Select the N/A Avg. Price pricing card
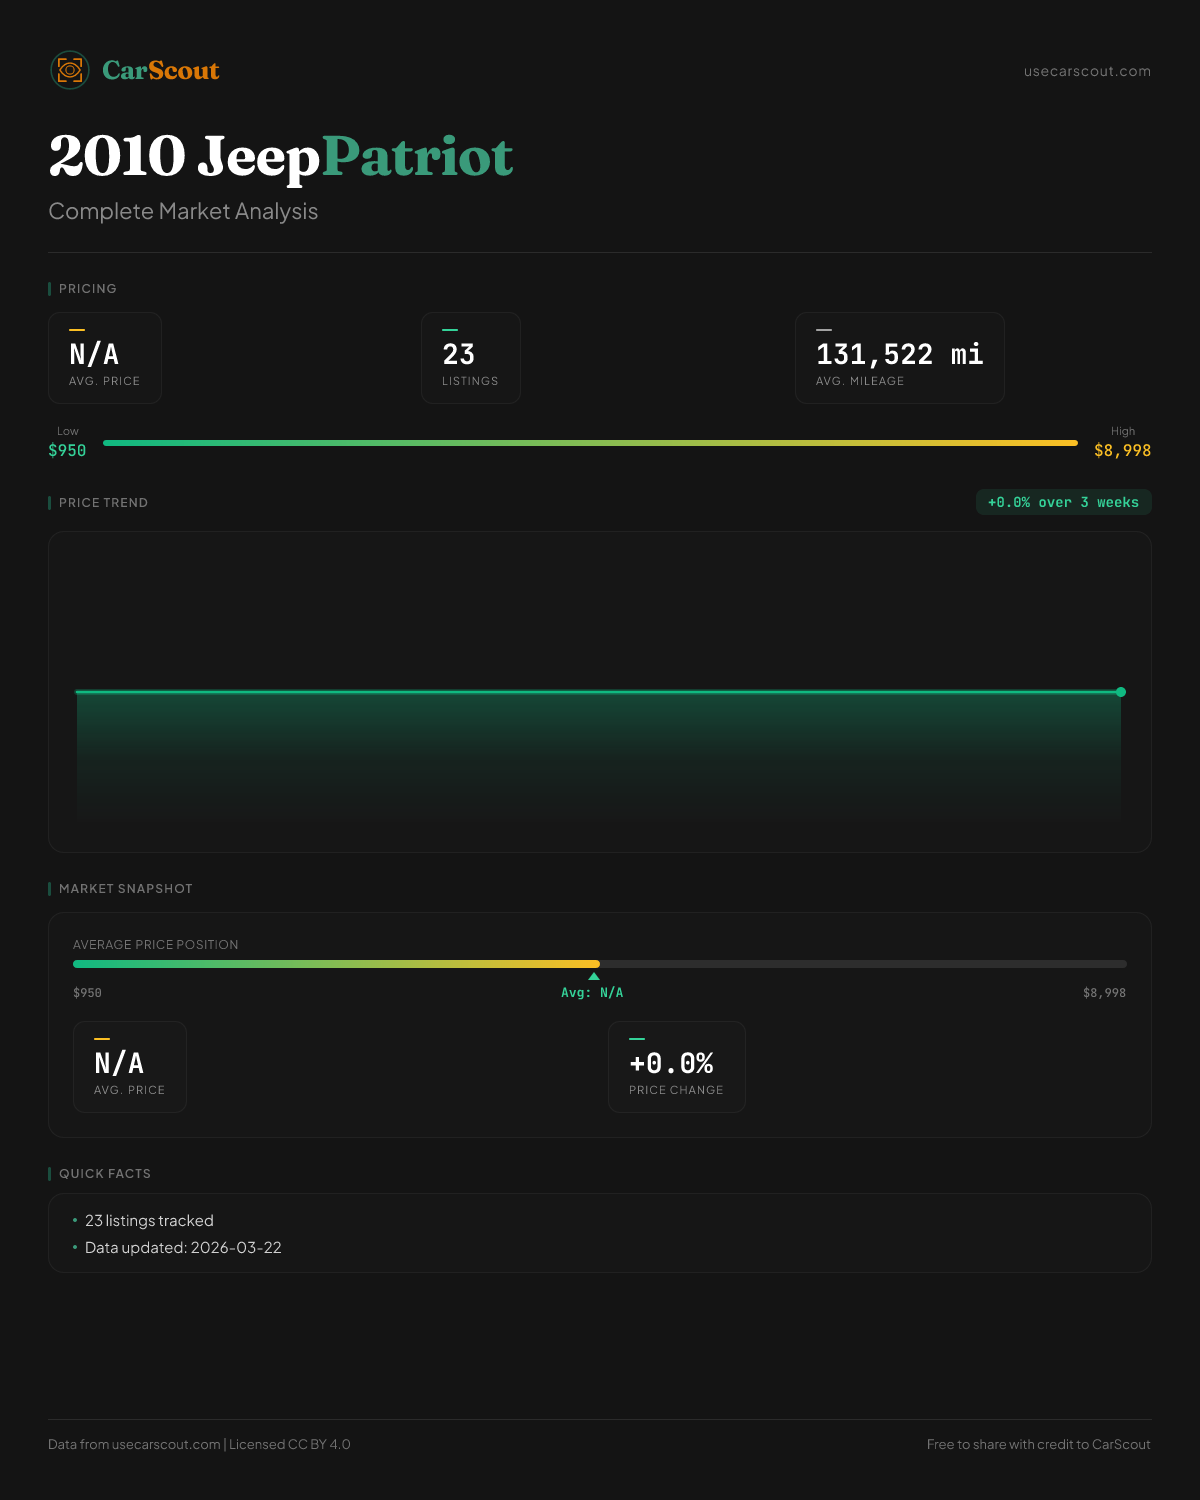This screenshot has height=1500, width=1200. click(105, 358)
